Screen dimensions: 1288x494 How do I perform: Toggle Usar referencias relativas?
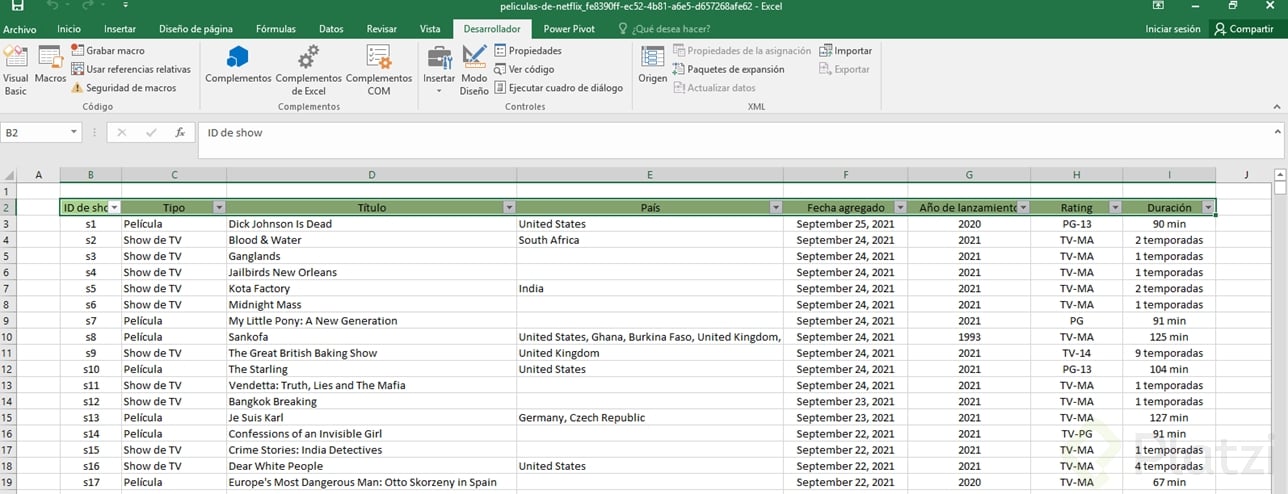(130, 69)
